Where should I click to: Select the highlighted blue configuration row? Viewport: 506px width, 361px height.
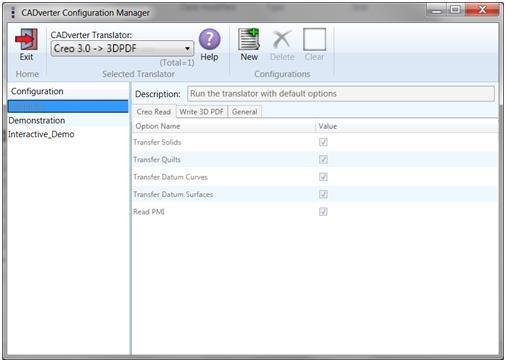(x=68, y=106)
